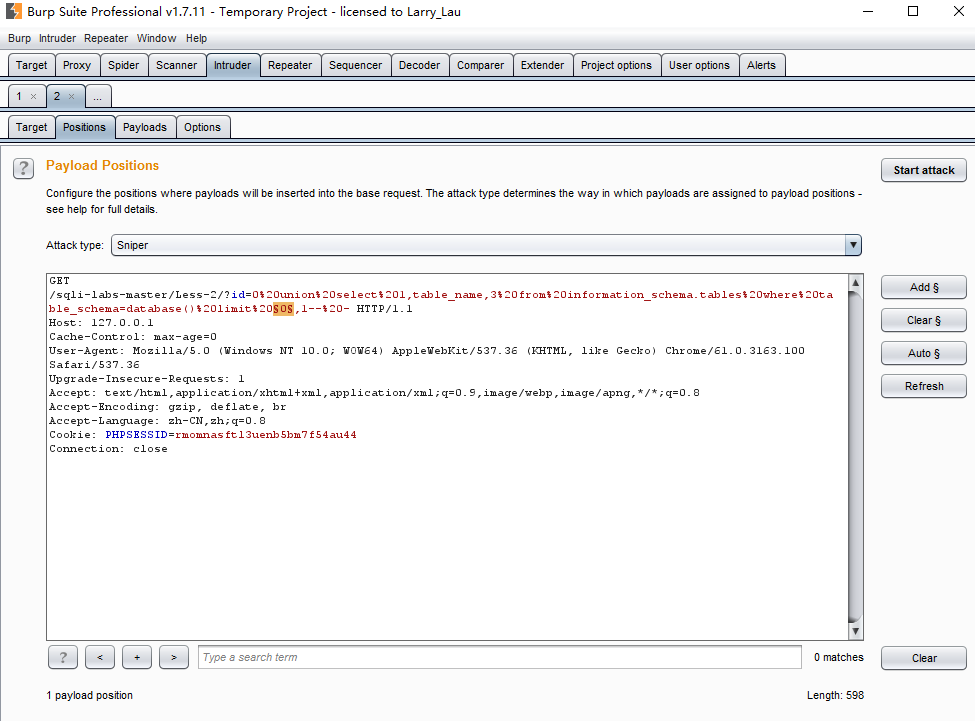The height and width of the screenshot is (721, 975).
Task: Click the Add § button
Action: (x=924, y=287)
